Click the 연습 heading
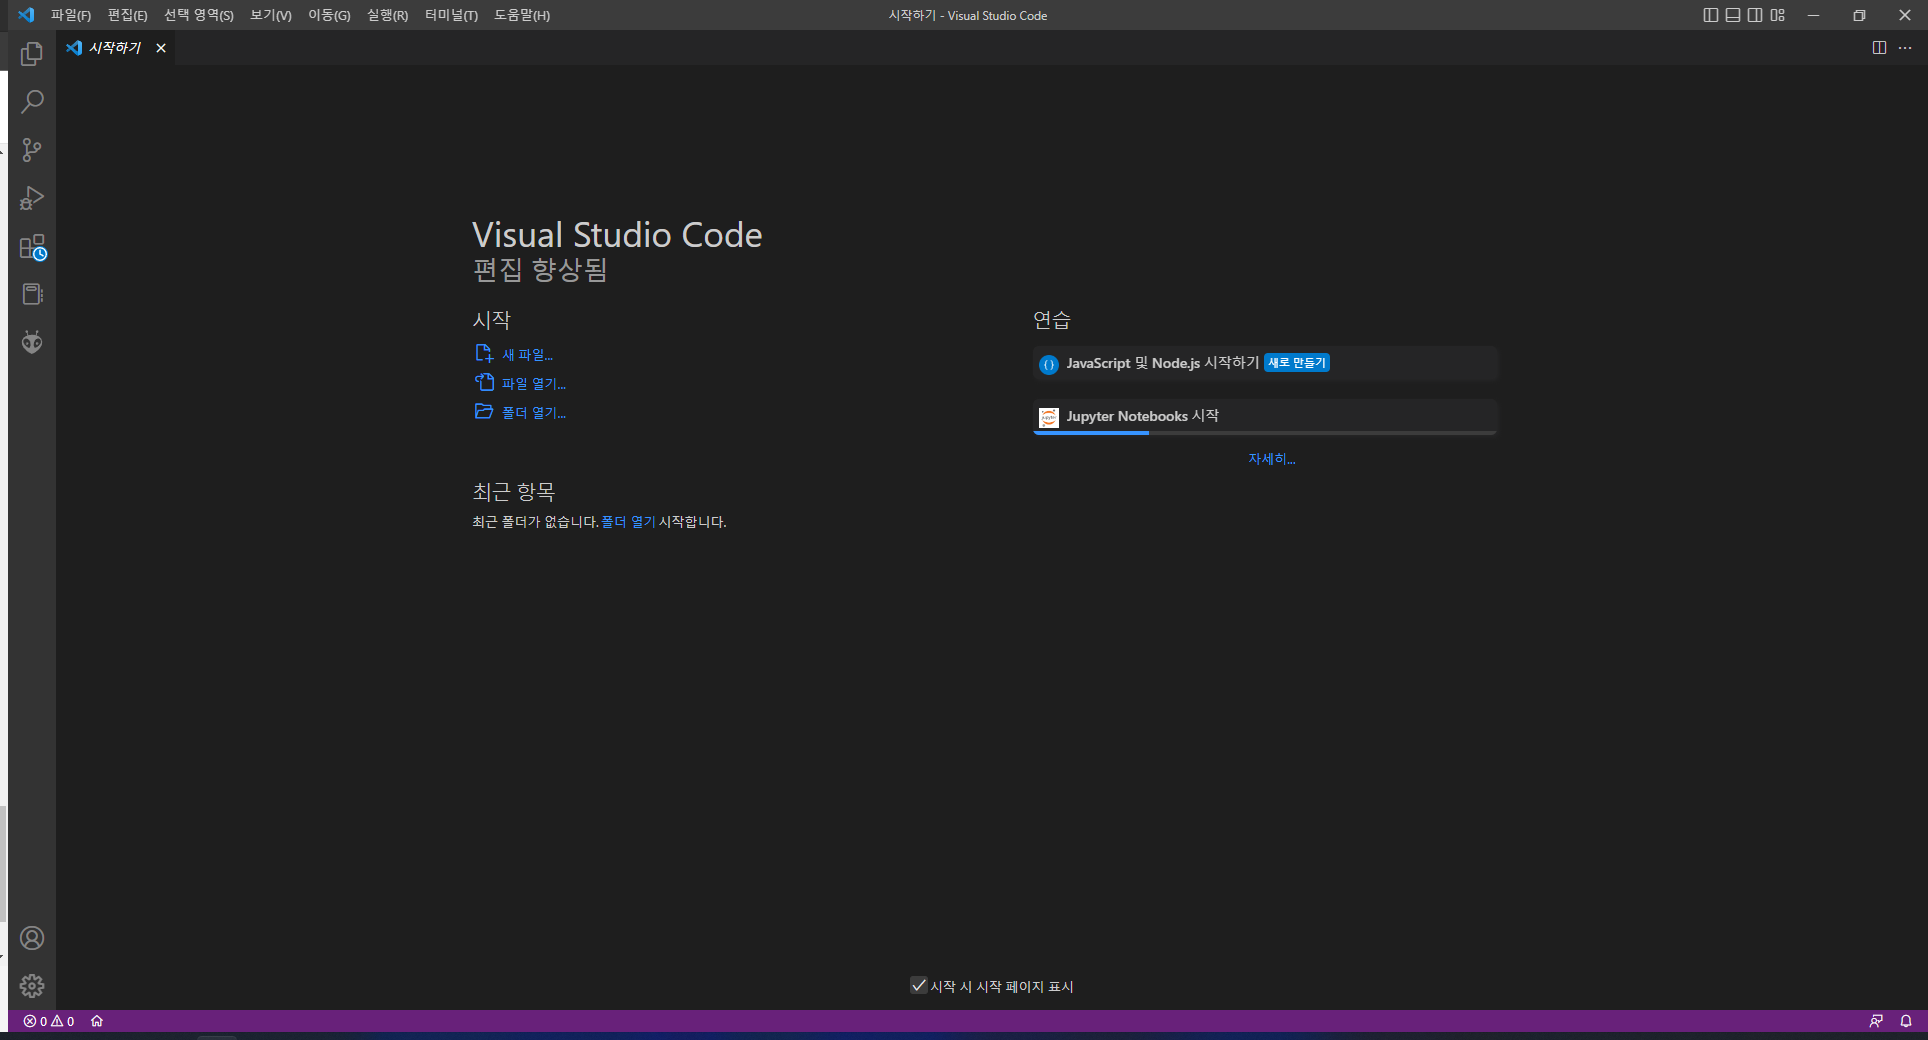The image size is (1928, 1040). pyautogui.click(x=1052, y=320)
